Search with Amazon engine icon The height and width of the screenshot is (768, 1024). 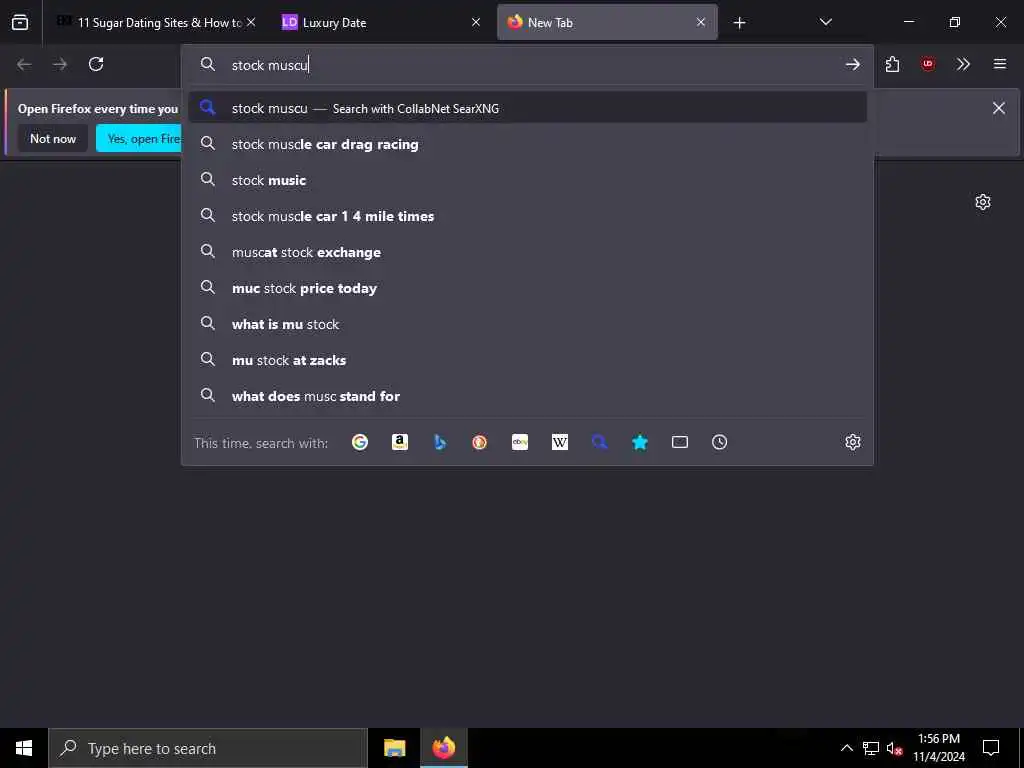[400, 442]
